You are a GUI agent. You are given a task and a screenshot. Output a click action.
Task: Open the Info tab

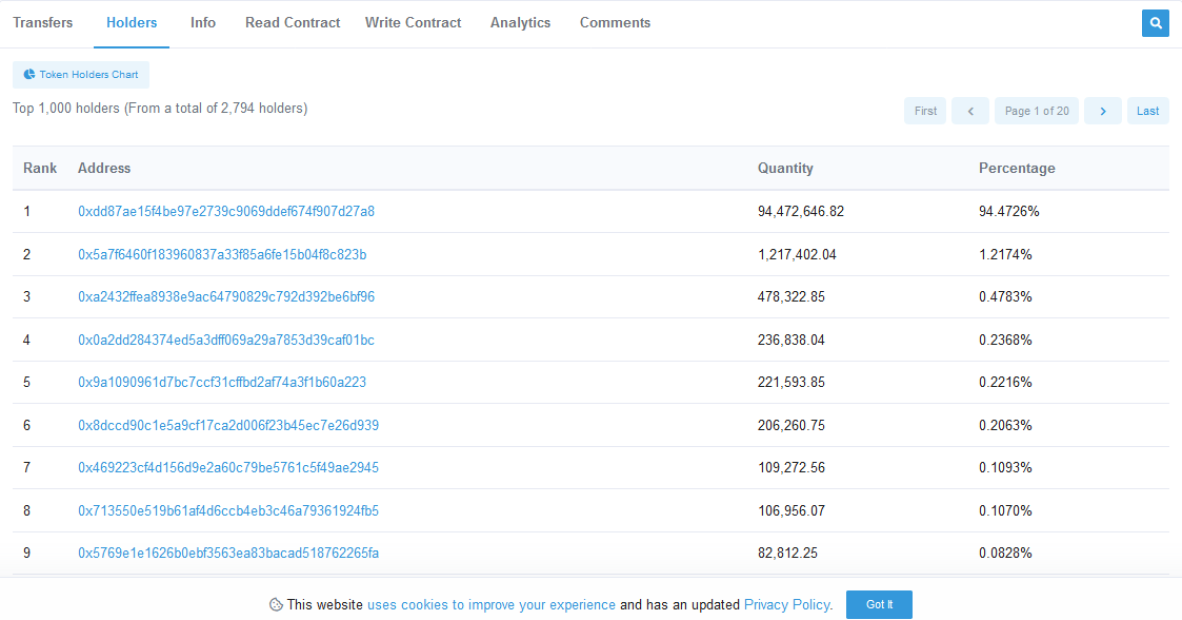(203, 23)
